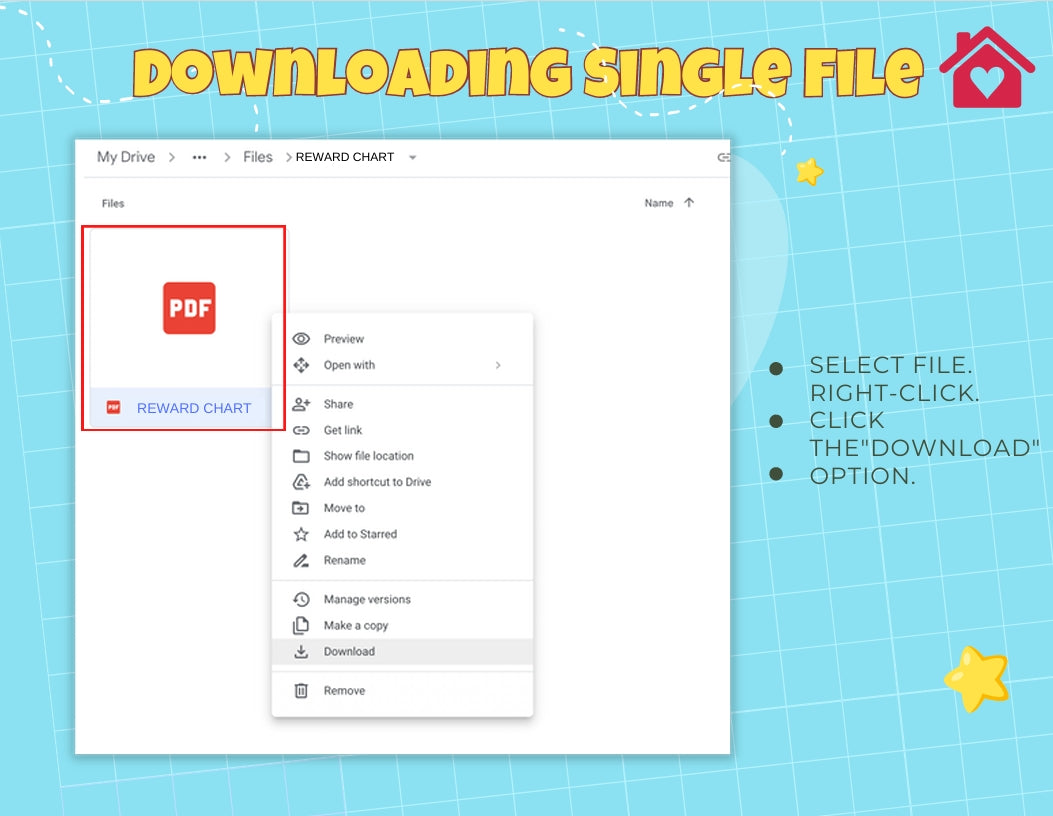The width and height of the screenshot is (1053, 816).
Task: Toggle the Name sort direction arrow
Action: coord(689,203)
